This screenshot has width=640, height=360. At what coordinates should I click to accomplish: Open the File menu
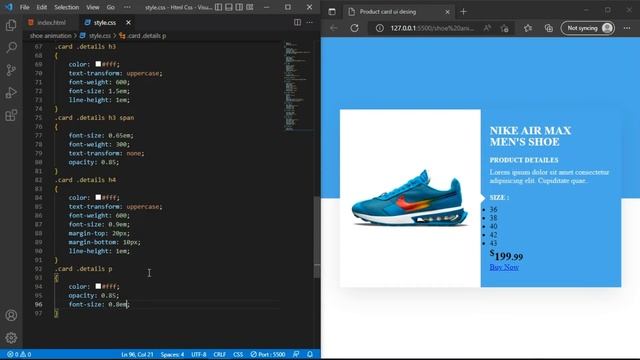pyautogui.click(x=24, y=7)
